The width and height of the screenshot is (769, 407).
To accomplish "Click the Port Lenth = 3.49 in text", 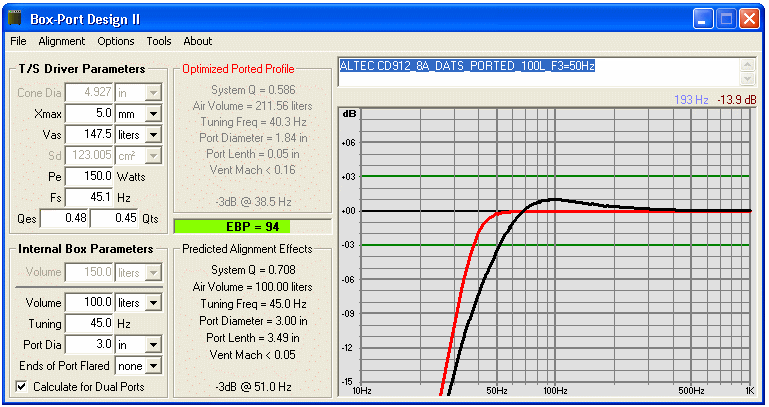I will click(x=253, y=338).
